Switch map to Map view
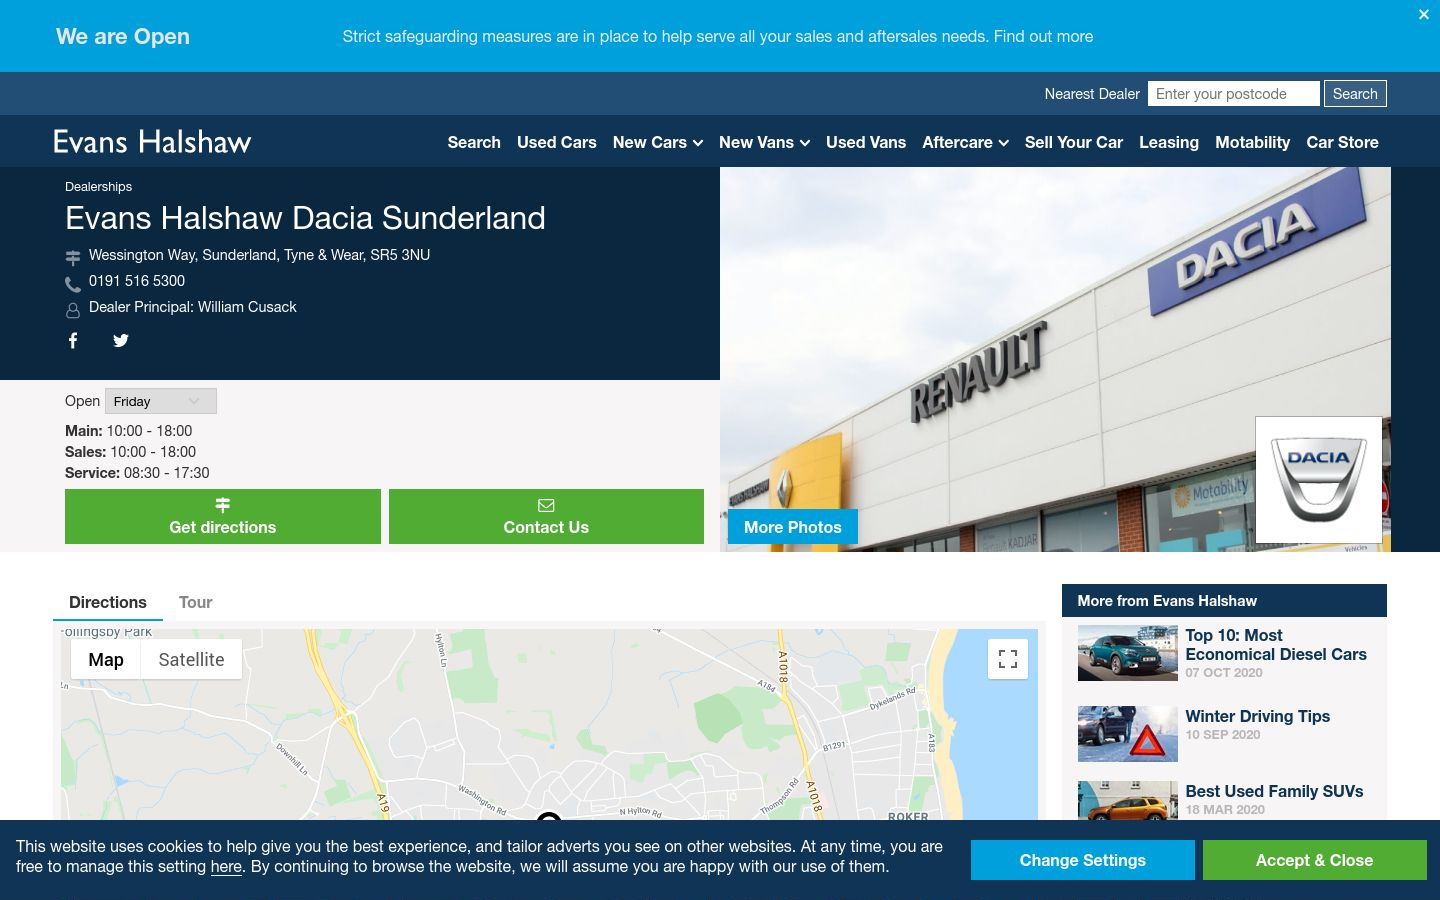The width and height of the screenshot is (1440, 900). point(106,659)
